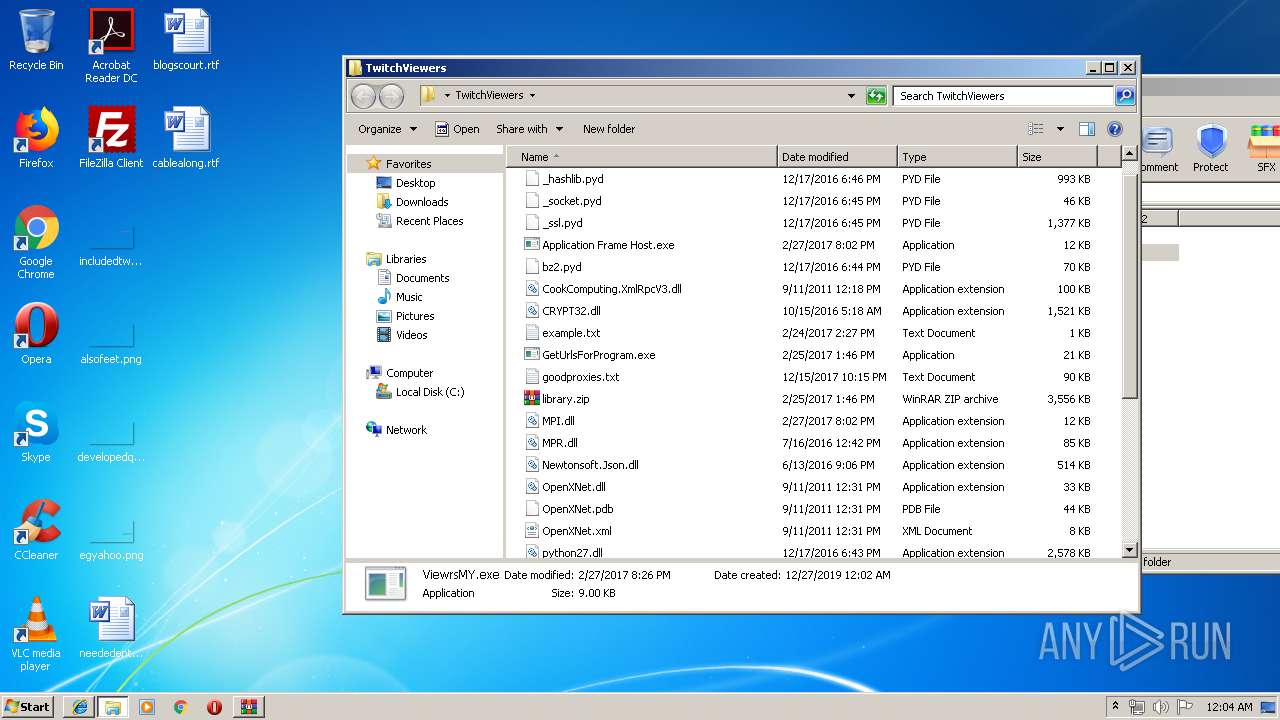
Task: Open the blogscourt.rtf desktop file
Action: (186, 40)
